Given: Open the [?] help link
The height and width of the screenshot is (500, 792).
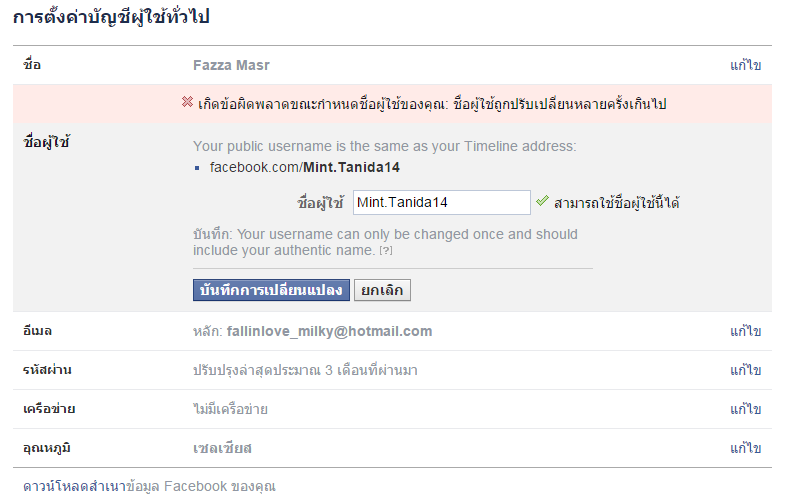Looking at the screenshot, I should pos(385,250).
